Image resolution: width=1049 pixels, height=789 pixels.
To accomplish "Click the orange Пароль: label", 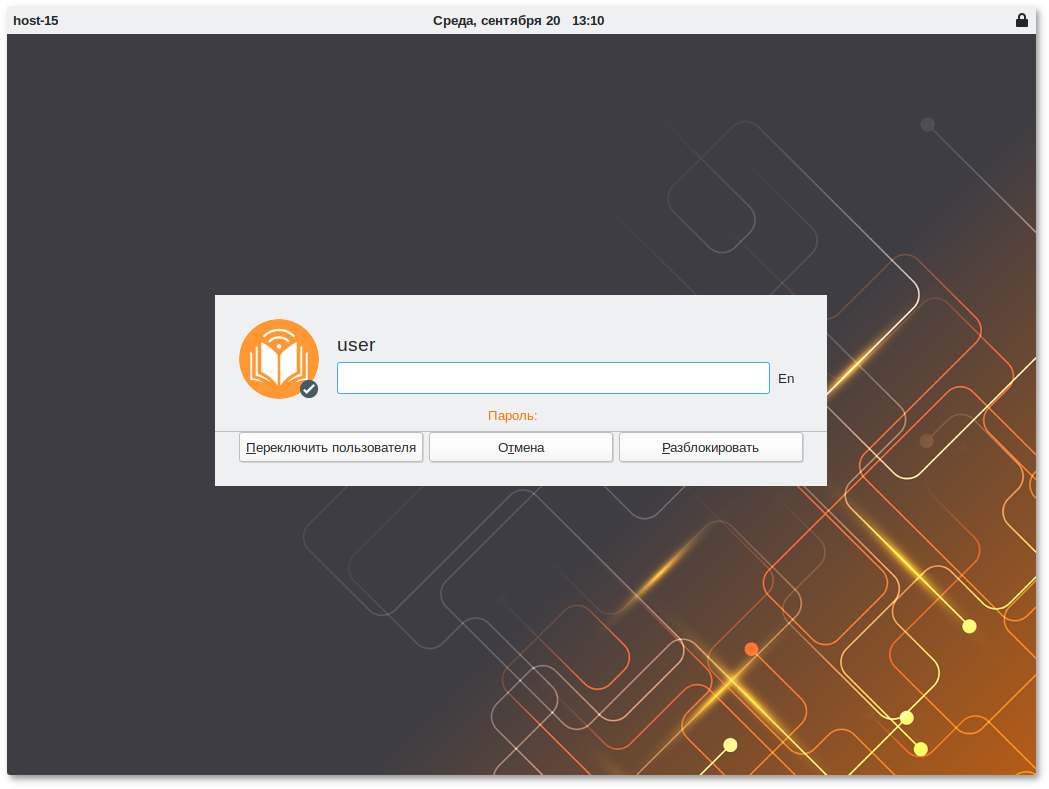I will (512, 415).
